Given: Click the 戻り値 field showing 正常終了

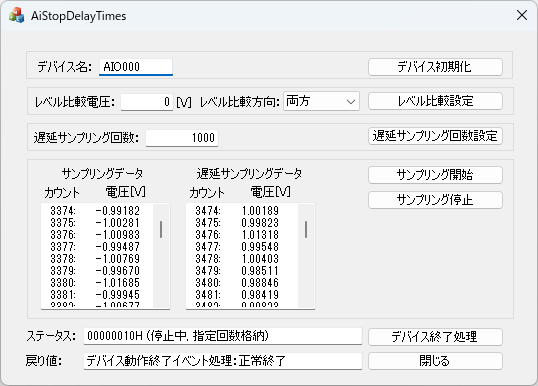Looking at the screenshot, I should coord(223,361).
